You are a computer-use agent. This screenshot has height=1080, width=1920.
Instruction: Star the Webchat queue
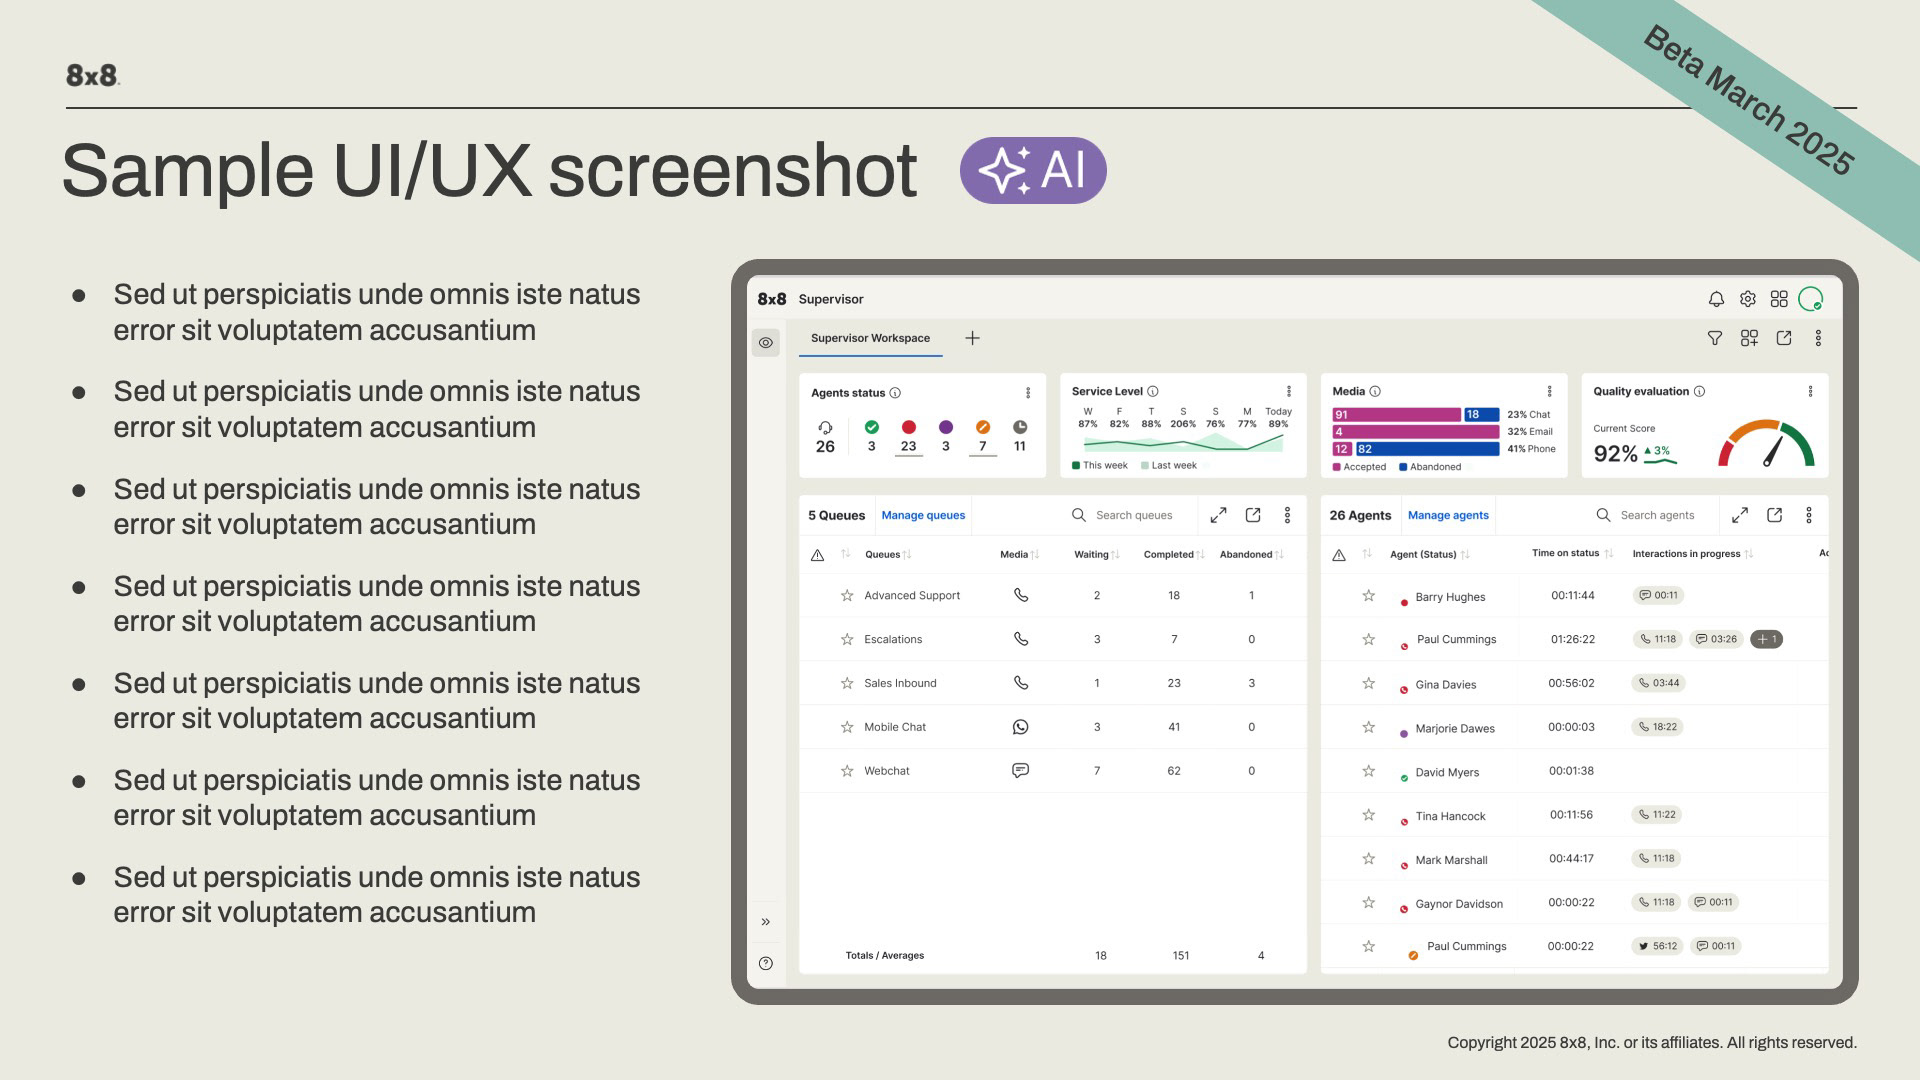coord(847,771)
